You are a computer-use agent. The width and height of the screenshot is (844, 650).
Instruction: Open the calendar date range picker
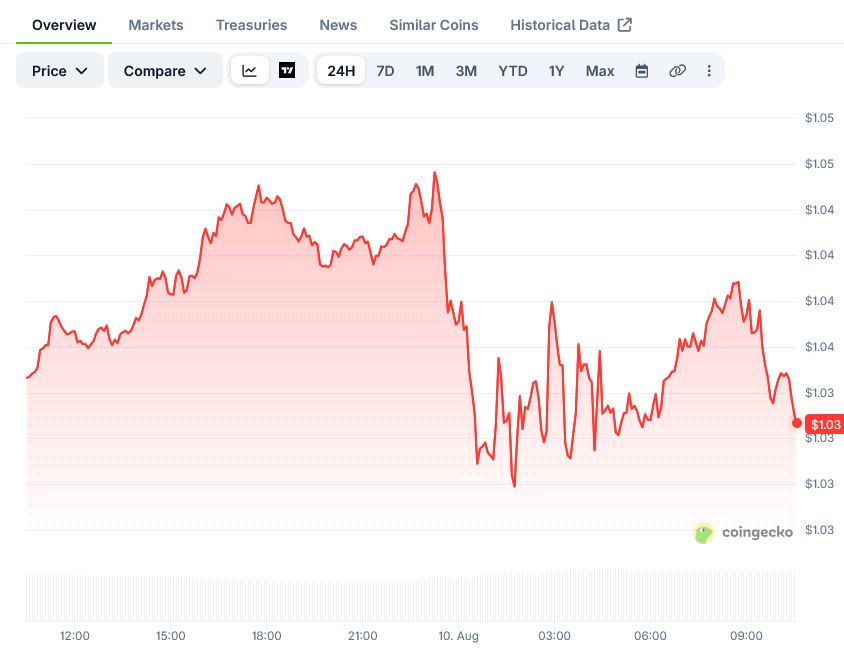[x=642, y=70]
